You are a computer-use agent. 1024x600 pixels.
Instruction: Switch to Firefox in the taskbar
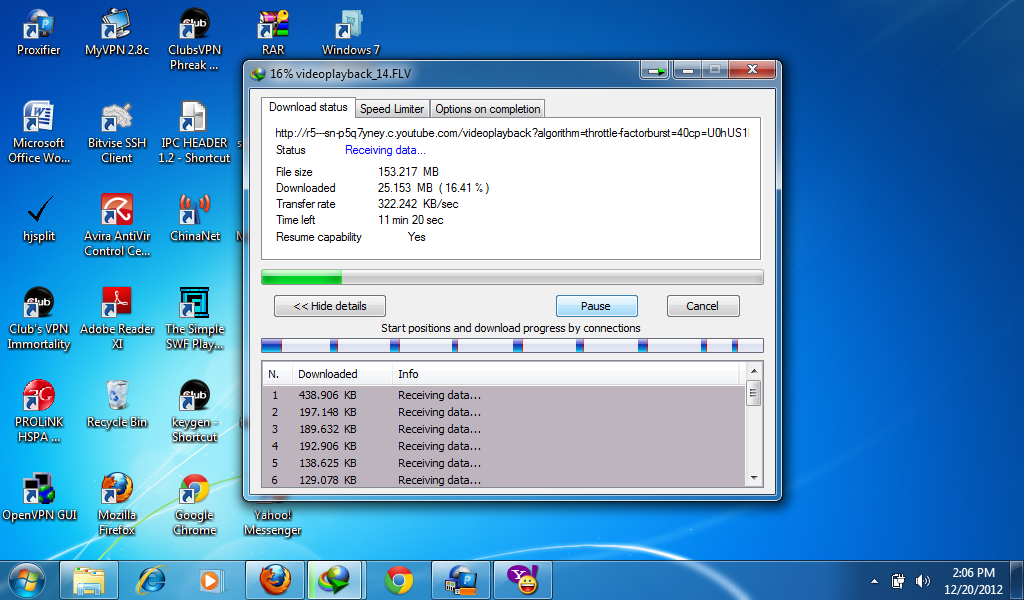point(275,580)
